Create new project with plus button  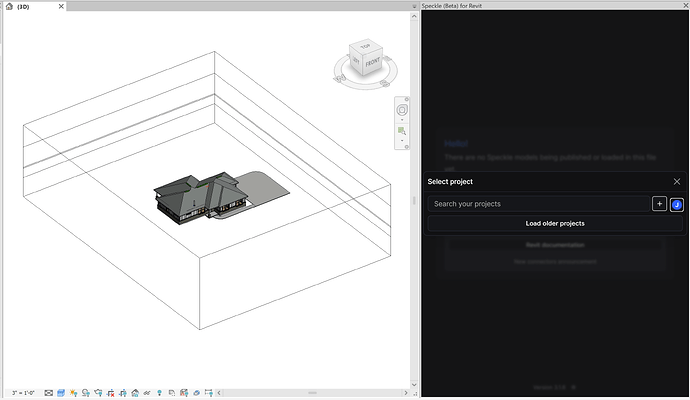click(x=659, y=204)
